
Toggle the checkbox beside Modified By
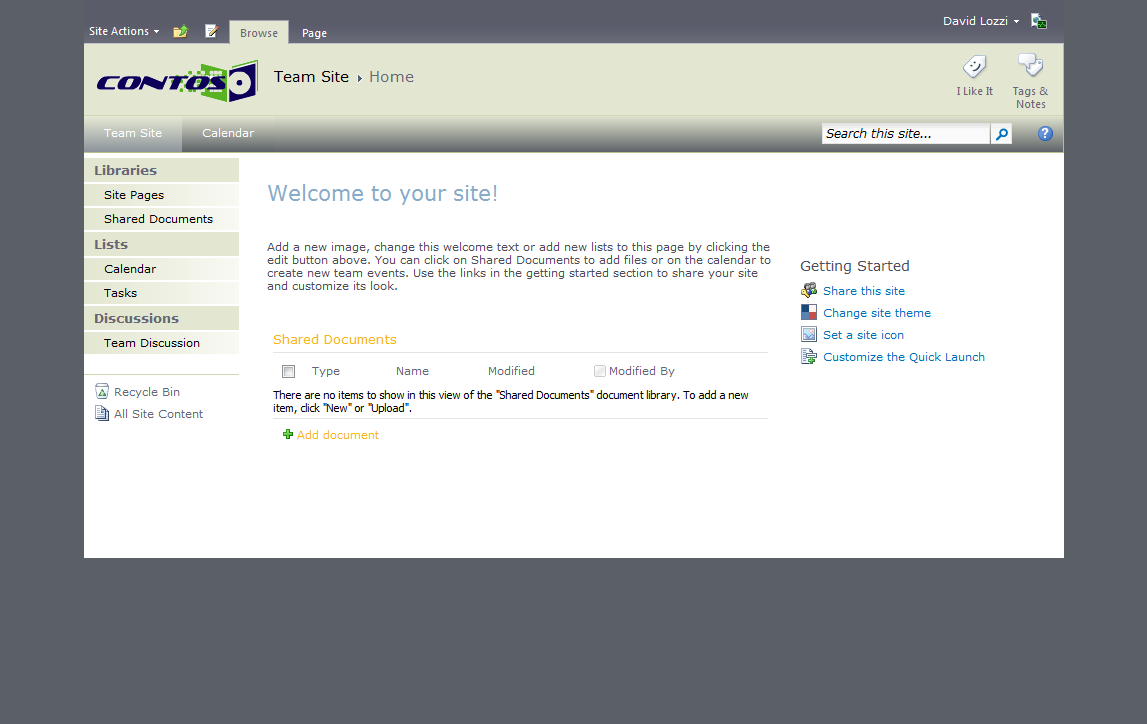tap(600, 371)
